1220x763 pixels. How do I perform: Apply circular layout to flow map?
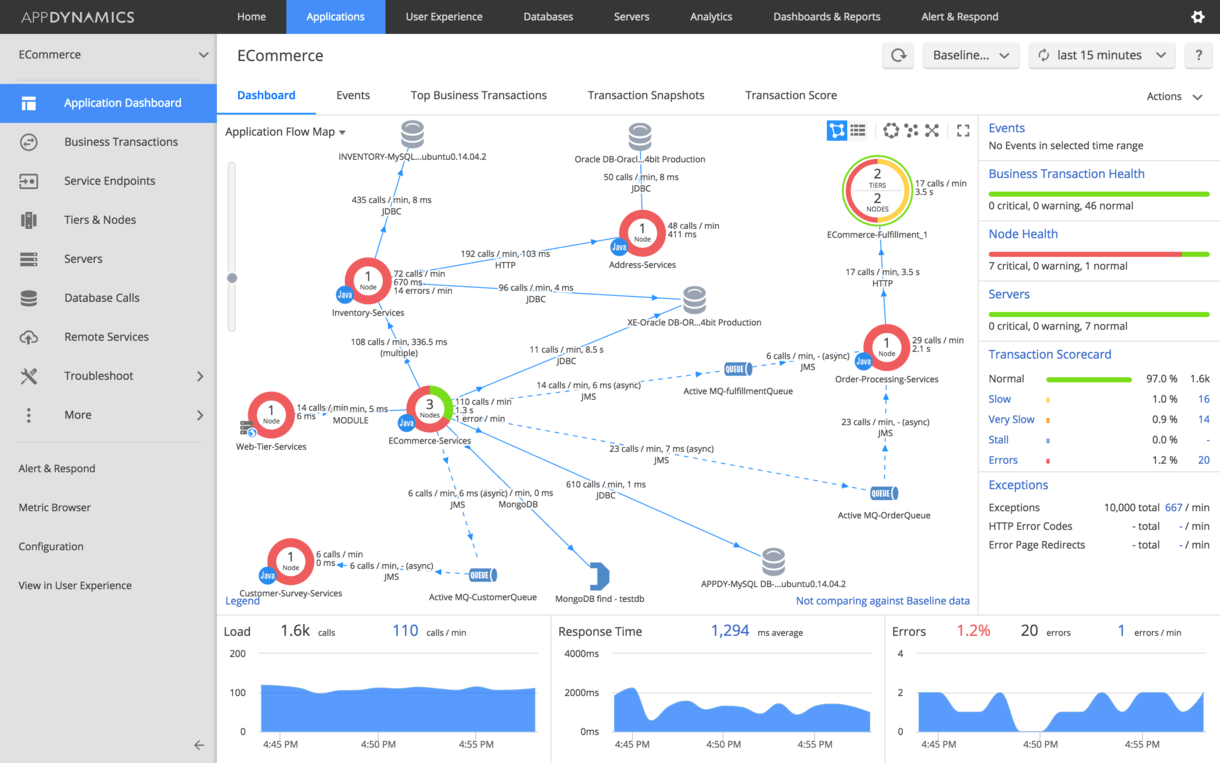891,130
